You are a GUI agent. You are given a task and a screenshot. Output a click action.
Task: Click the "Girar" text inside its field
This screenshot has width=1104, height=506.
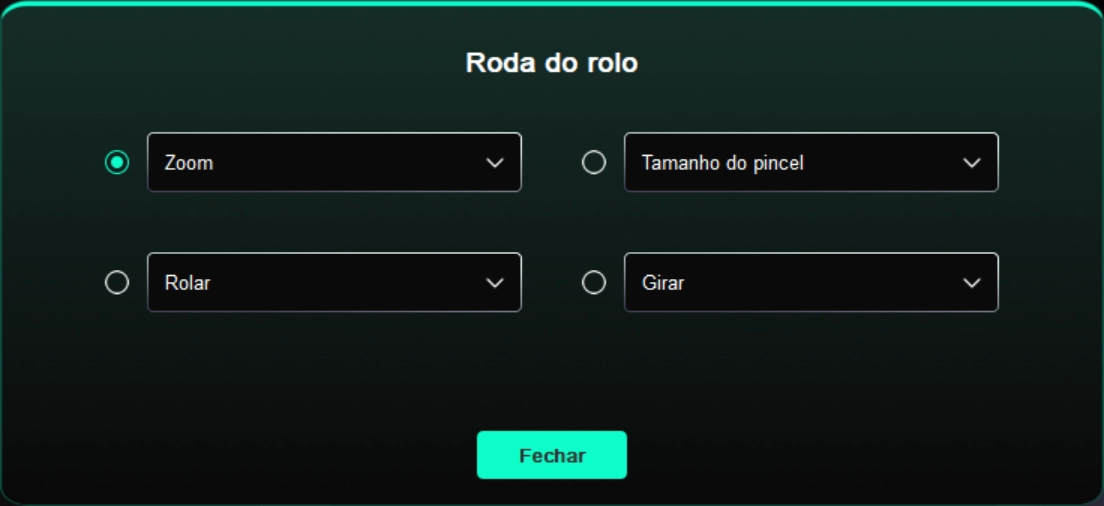663,283
